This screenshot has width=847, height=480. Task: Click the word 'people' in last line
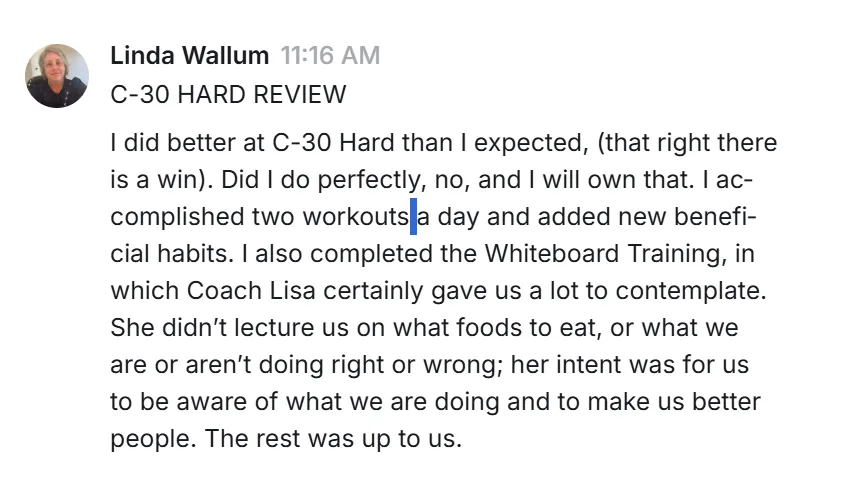[150, 438]
